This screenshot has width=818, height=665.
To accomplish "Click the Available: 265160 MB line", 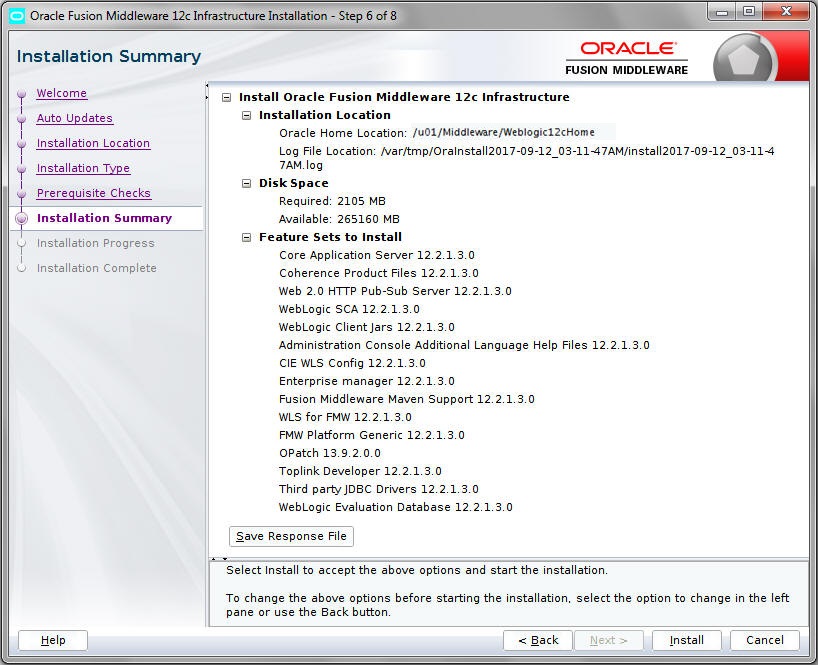I will click(339, 220).
